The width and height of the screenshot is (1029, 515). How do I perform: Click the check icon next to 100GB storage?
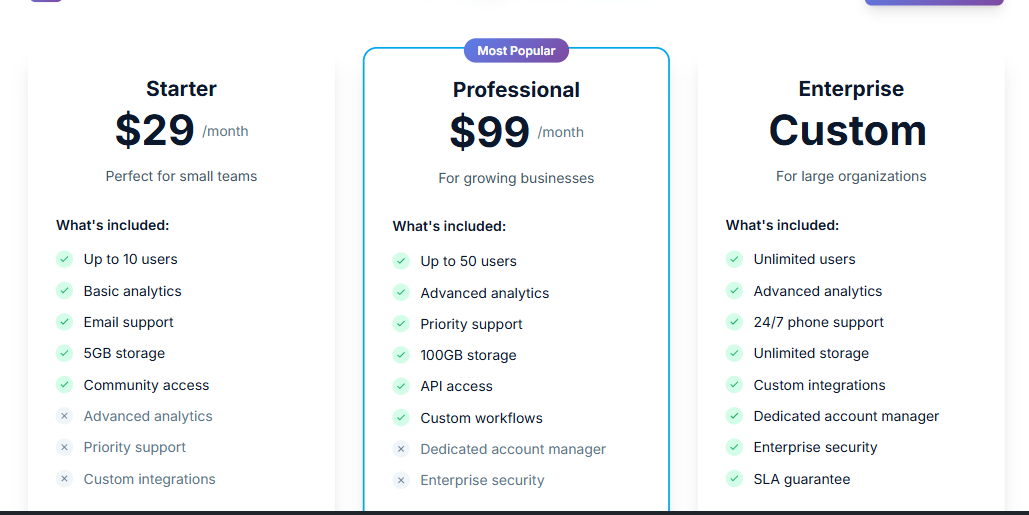coord(401,355)
